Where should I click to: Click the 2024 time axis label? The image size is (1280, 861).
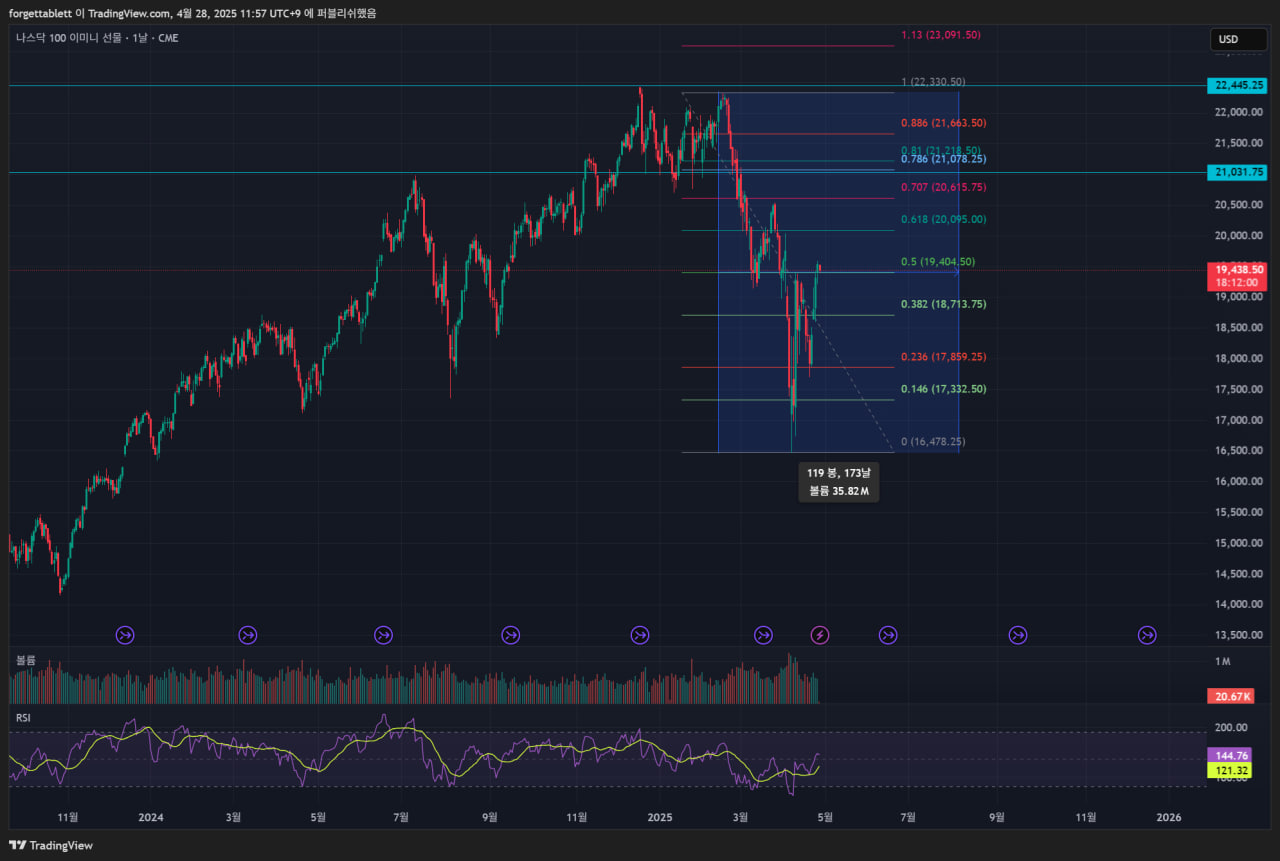pos(150,817)
